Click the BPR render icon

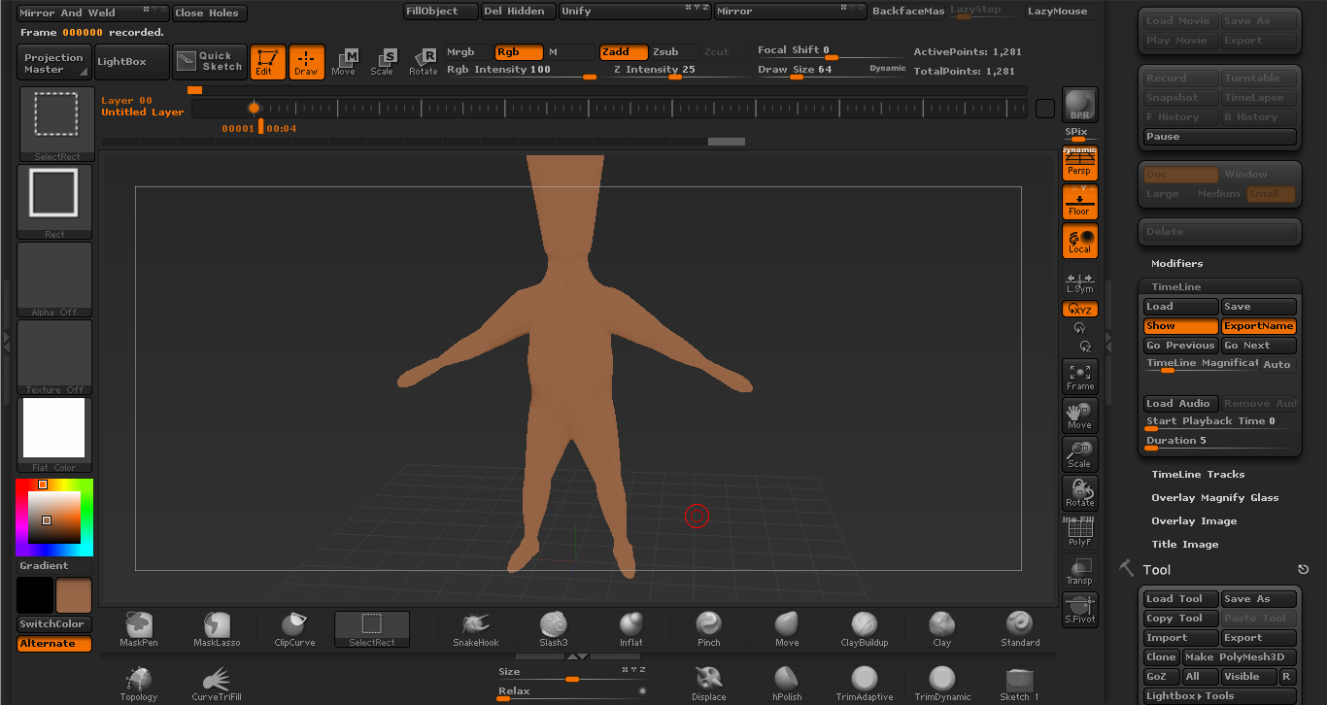tap(1079, 104)
